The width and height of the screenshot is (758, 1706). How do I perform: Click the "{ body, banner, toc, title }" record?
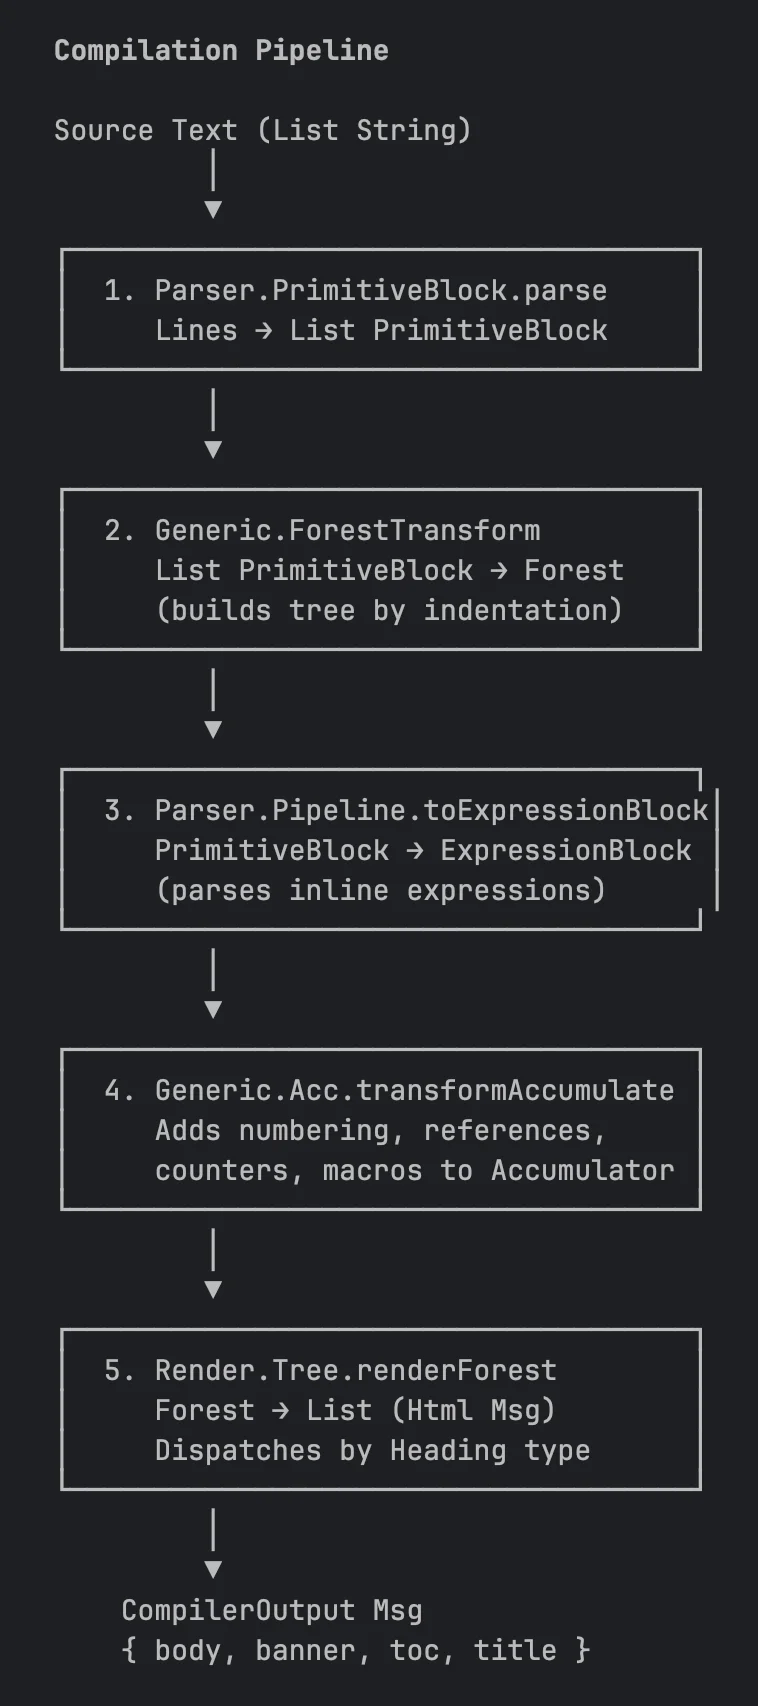[x=355, y=1650]
